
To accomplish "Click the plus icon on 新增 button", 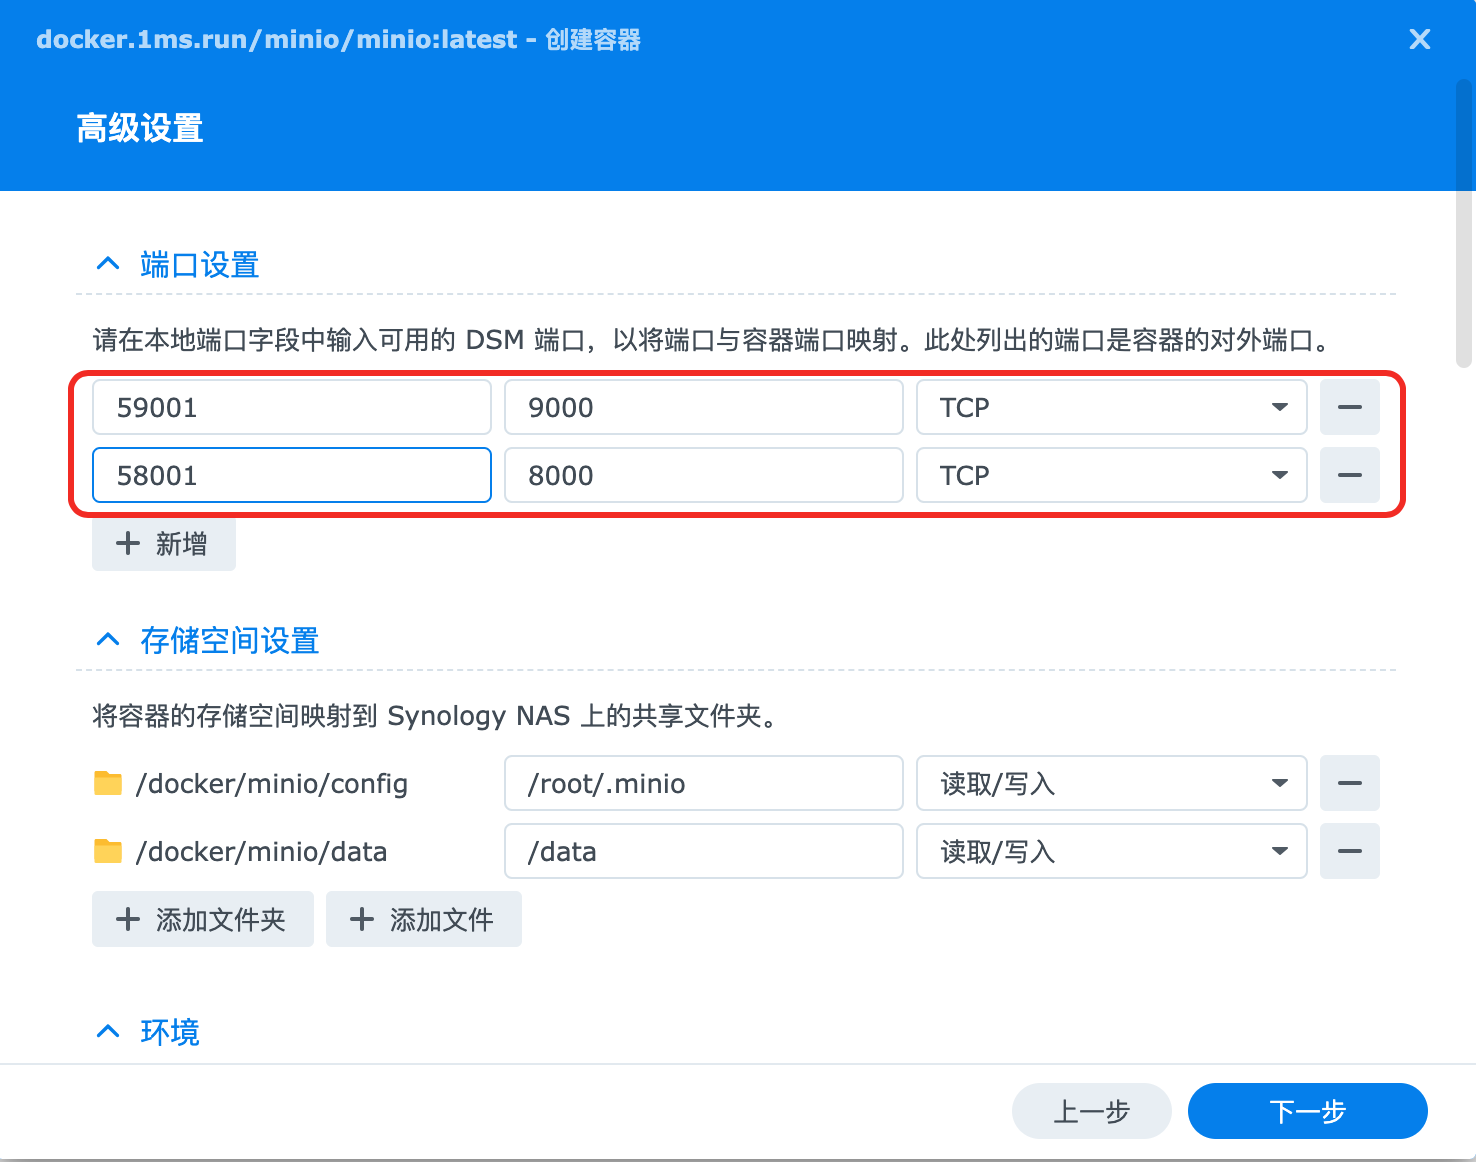I will (127, 543).
